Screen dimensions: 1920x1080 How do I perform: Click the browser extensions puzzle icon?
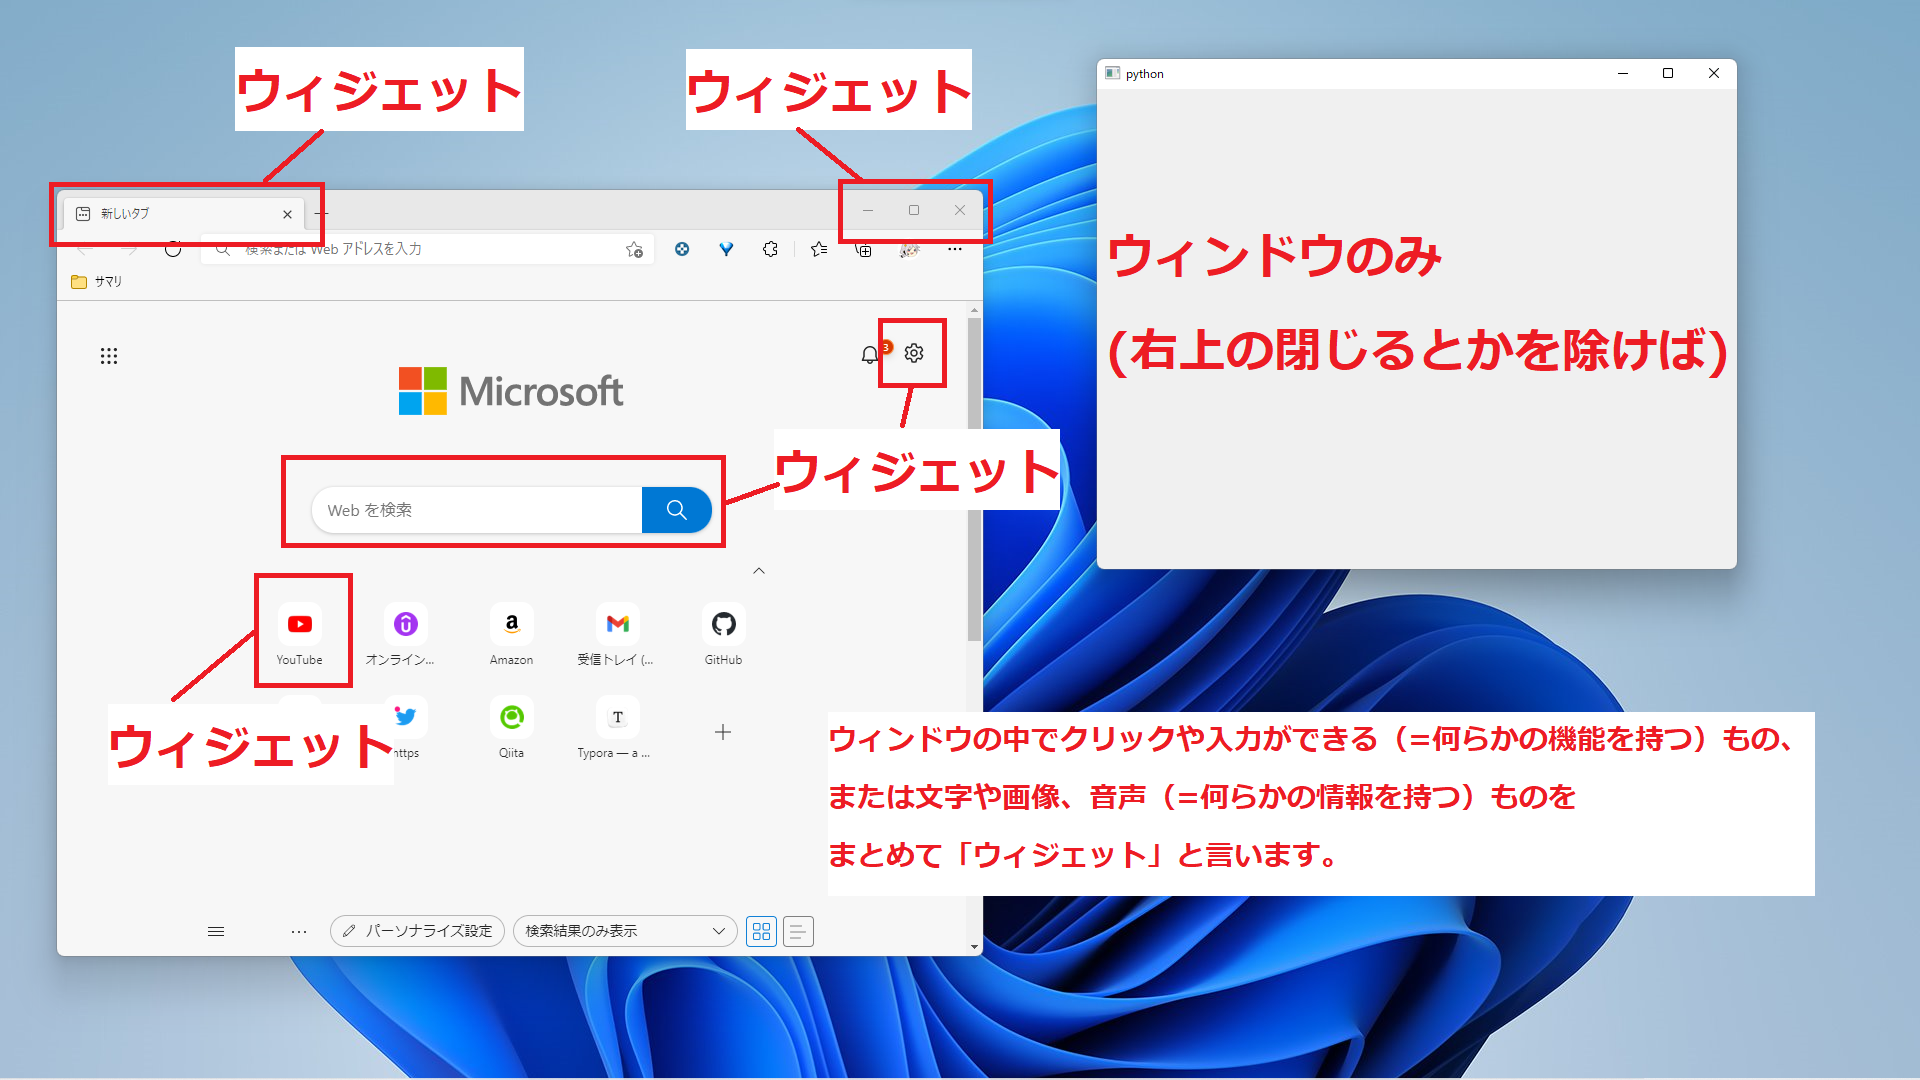pyautogui.click(x=771, y=249)
